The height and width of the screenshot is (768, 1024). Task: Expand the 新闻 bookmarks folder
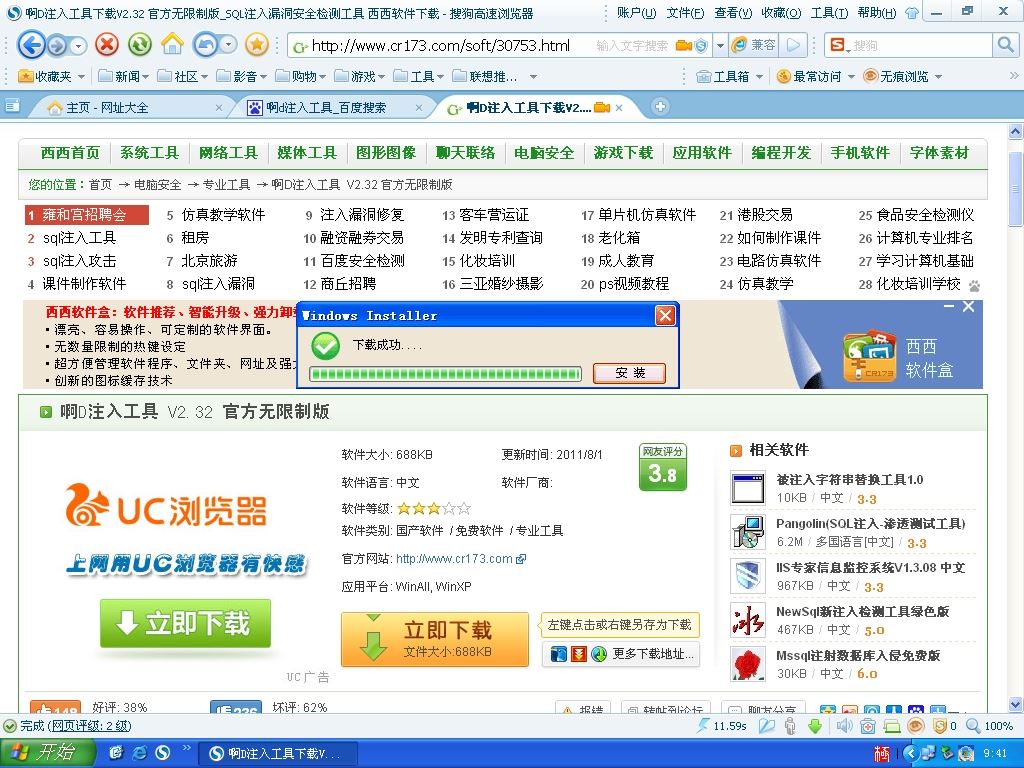(x=123, y=76)
